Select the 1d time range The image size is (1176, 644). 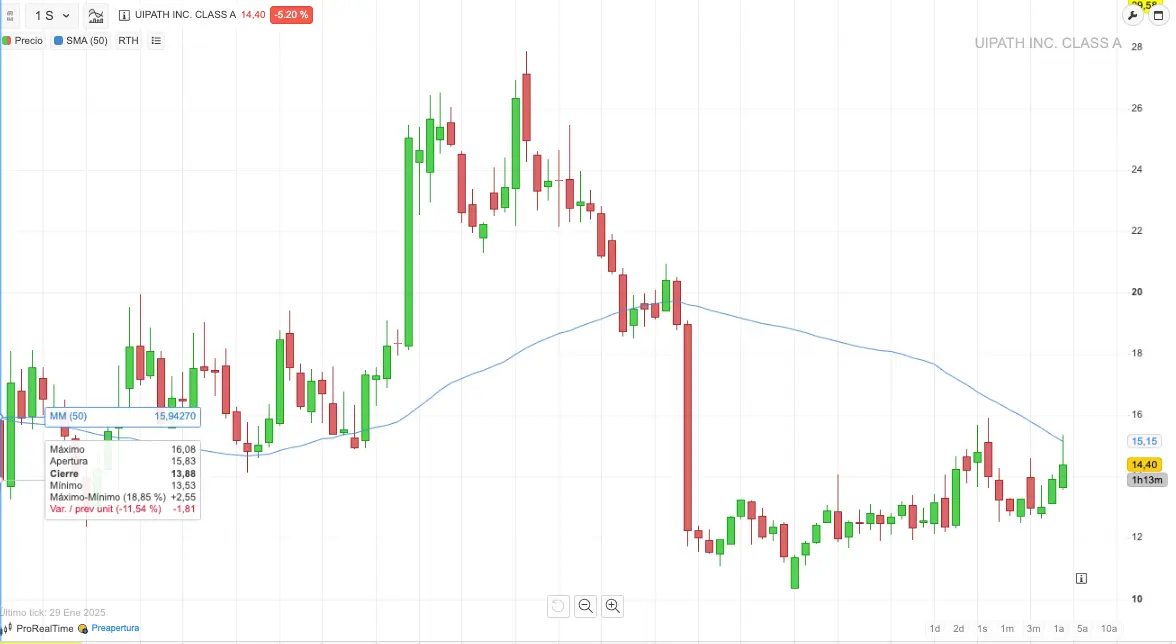click(x=934, y=629)
